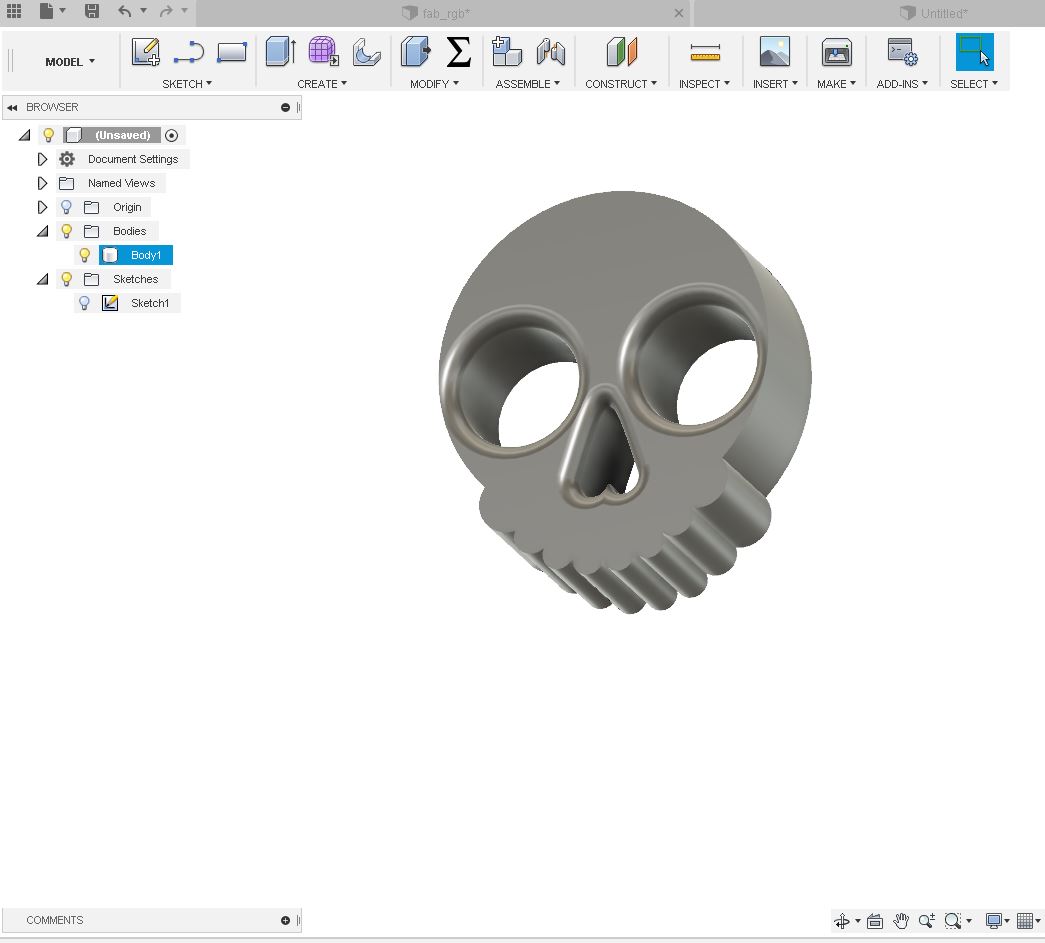
Task: Select the 3D Print make tool
Action: [x=836, y=51]
